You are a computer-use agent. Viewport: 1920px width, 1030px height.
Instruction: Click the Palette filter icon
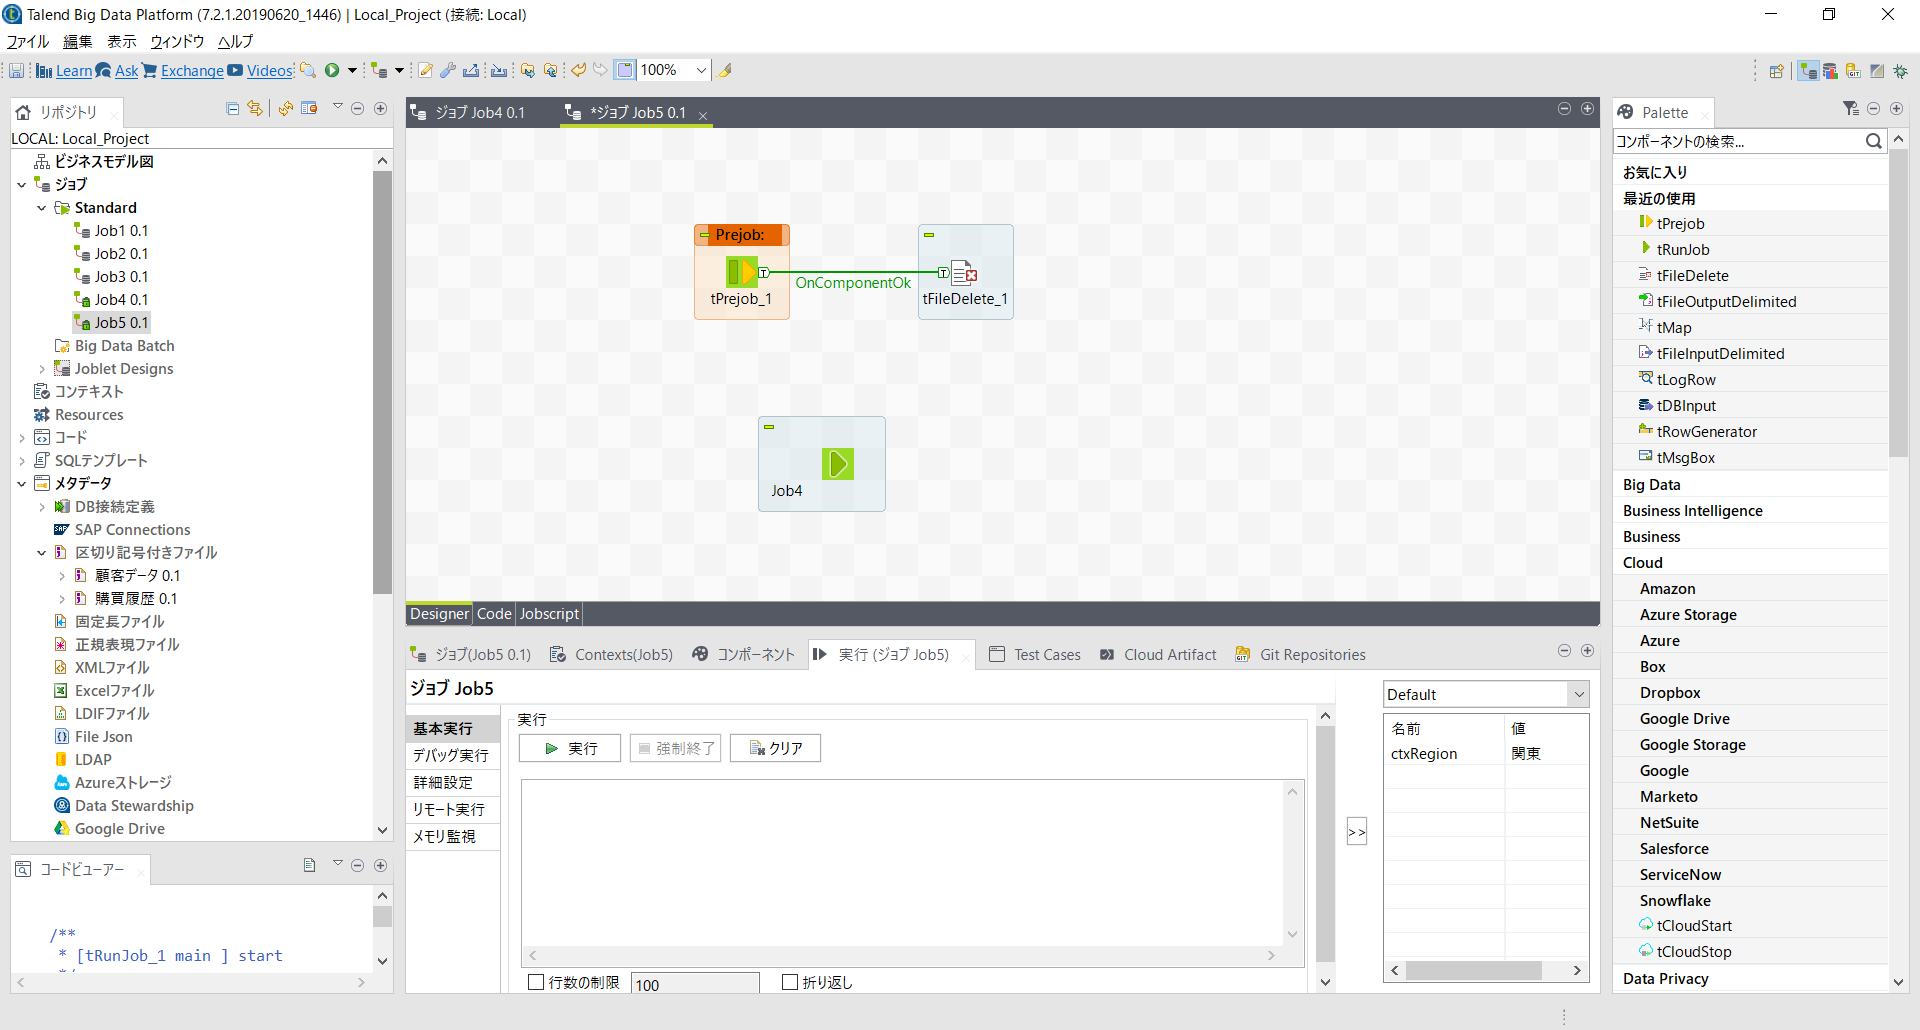tap(1851, 109)
